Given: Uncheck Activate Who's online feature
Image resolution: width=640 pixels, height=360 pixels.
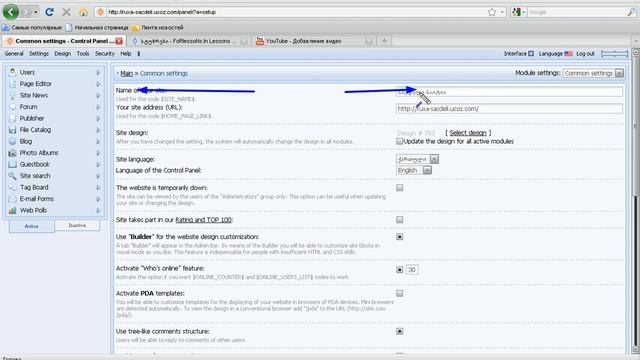Looking at the screenshot, I should [400, 270].
